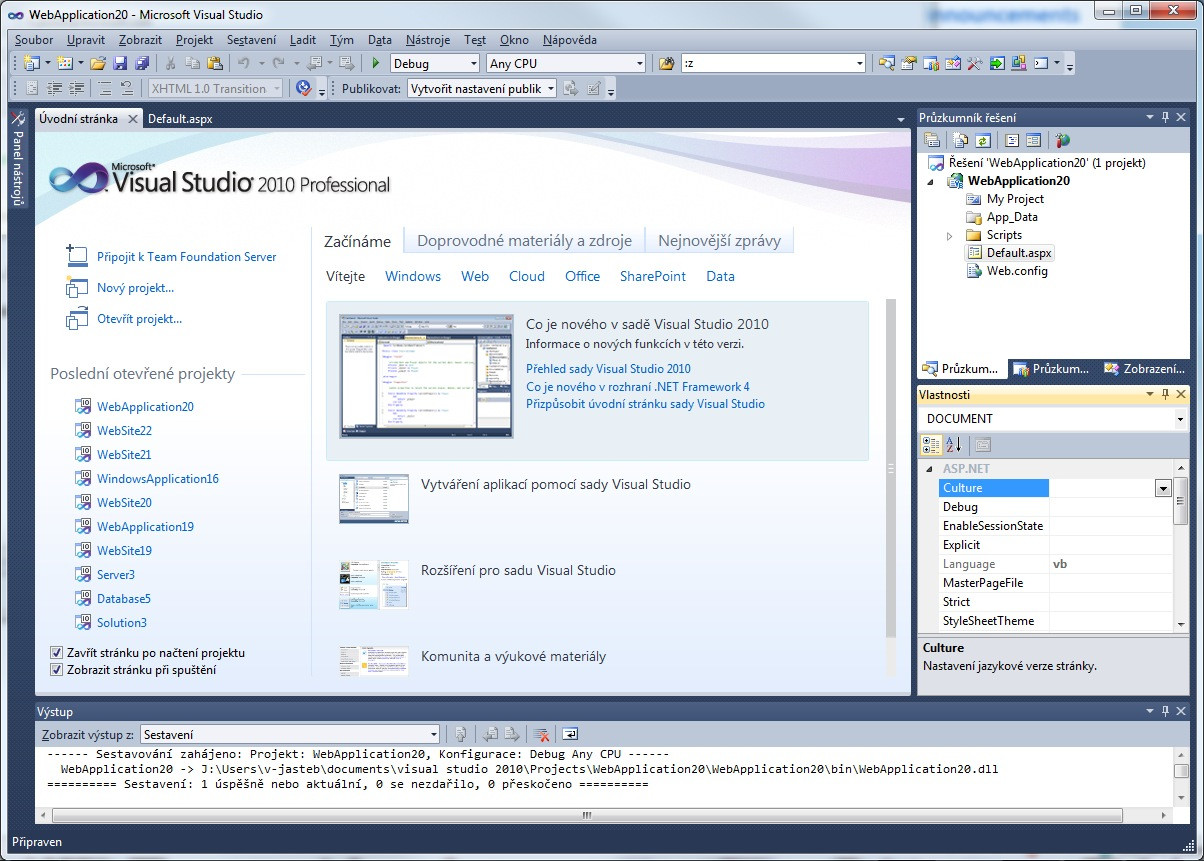Collapse the WebApplication20 project node

pos(932,181)
